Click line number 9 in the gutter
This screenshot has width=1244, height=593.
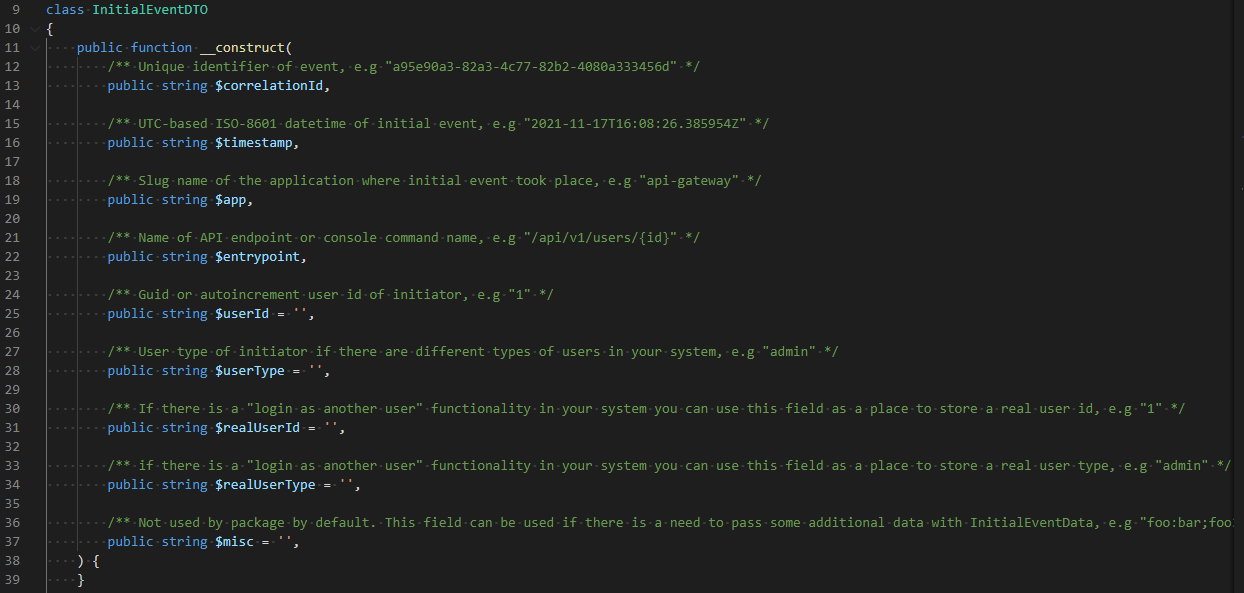pyautogui.click(x=16, y=9)
